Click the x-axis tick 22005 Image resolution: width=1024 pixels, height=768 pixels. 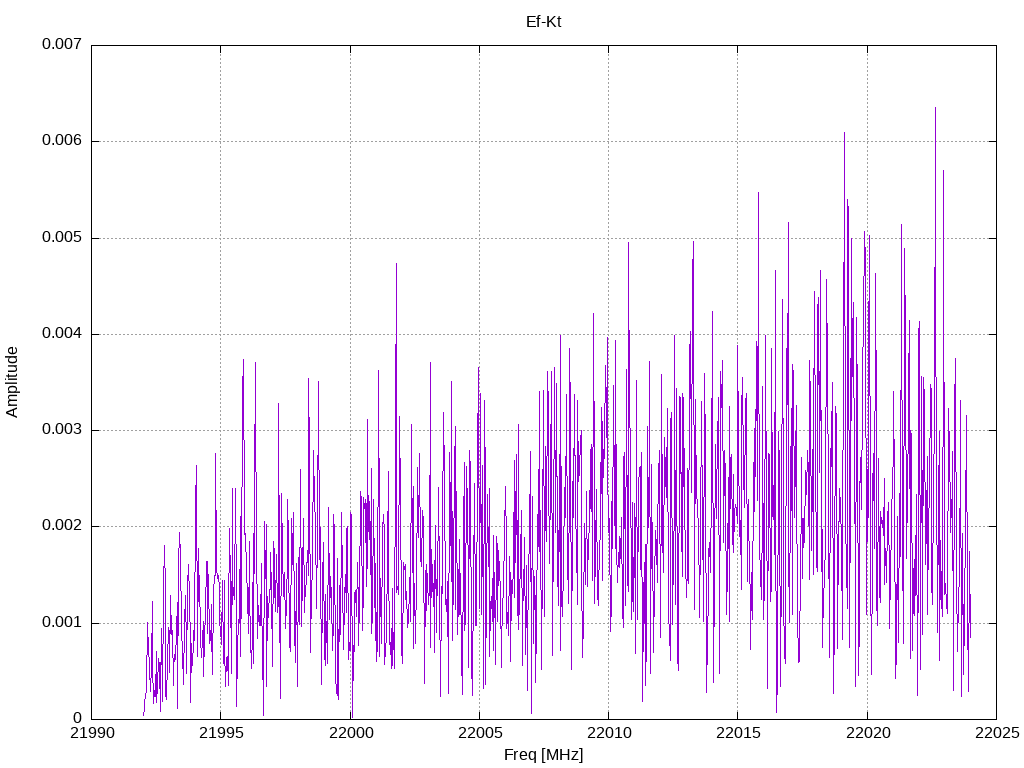pos(479,733)
